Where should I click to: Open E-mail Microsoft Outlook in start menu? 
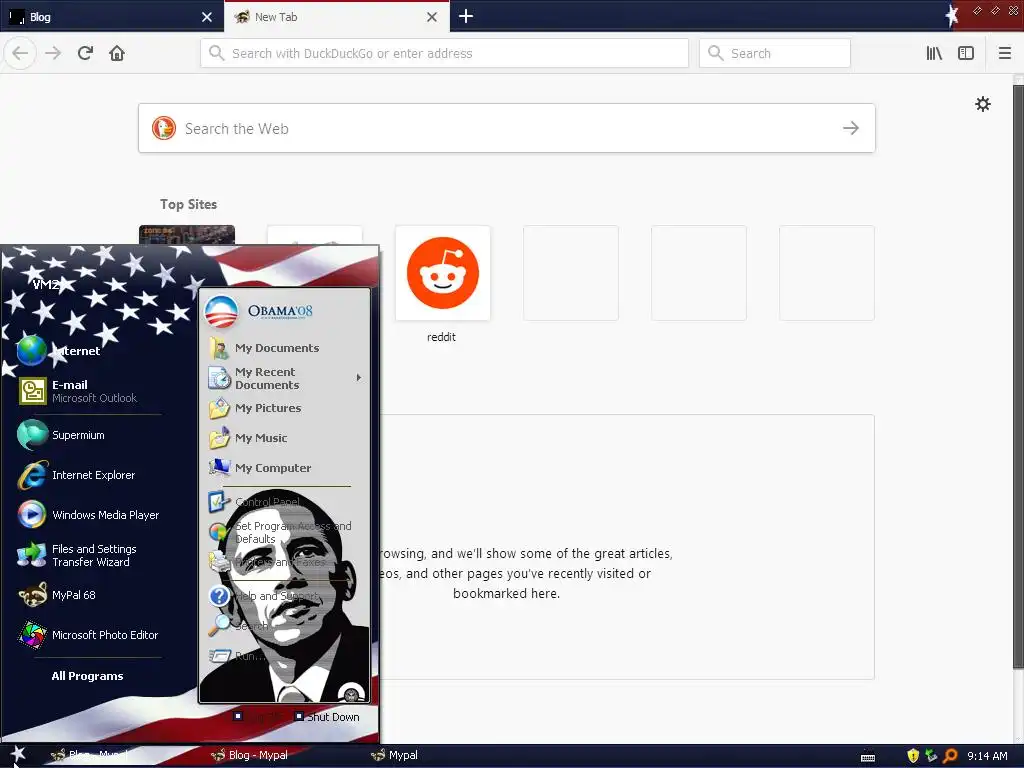pyautogui.click(x=77, y=391)
